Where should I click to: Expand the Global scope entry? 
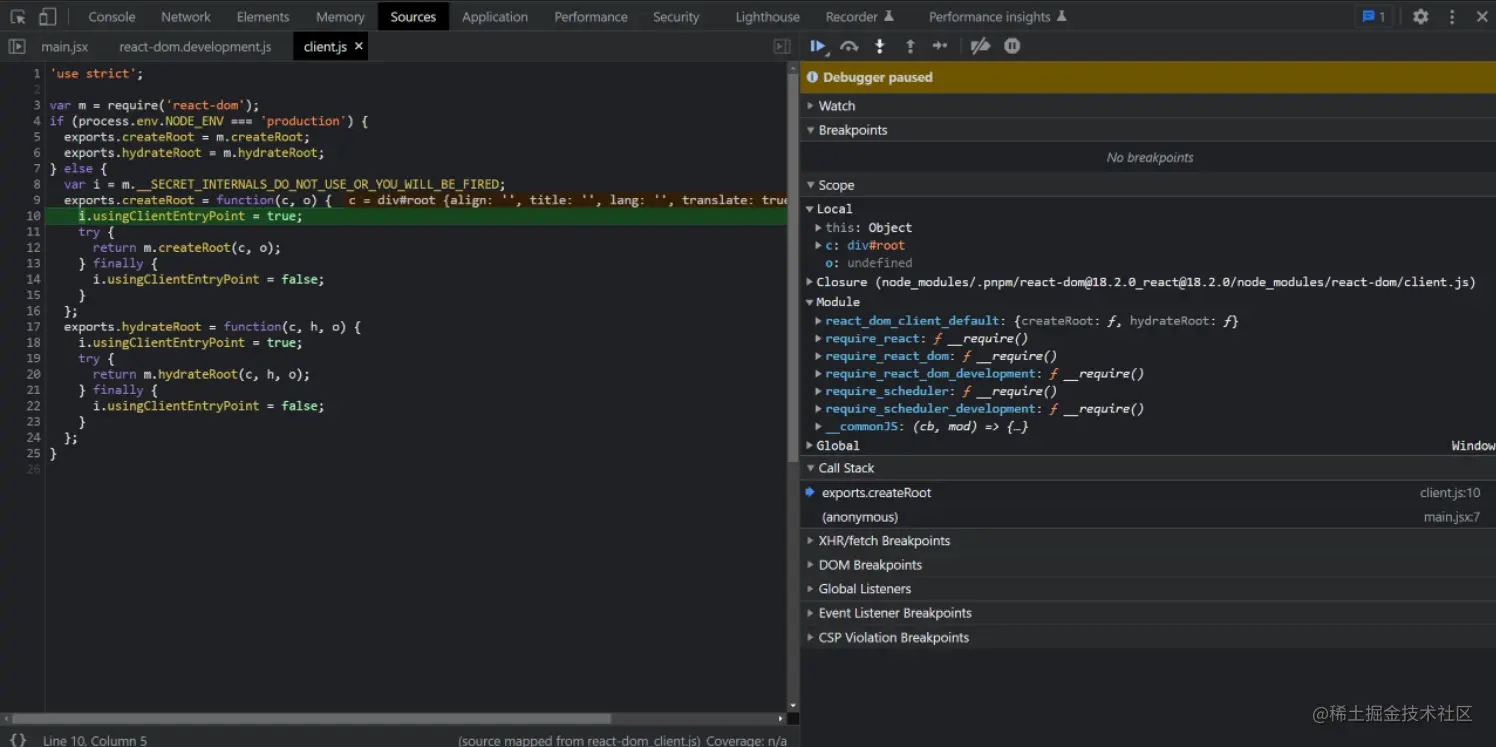click(x=832, y=446)
